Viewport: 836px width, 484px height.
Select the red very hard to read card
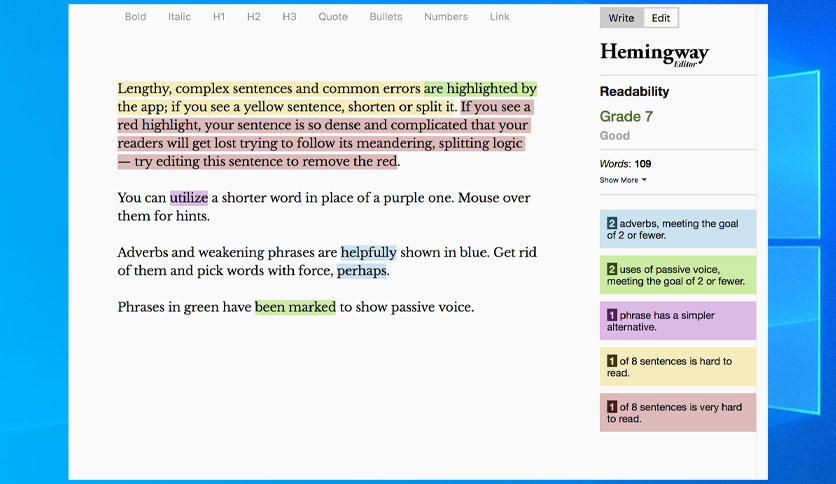point(678,413)
